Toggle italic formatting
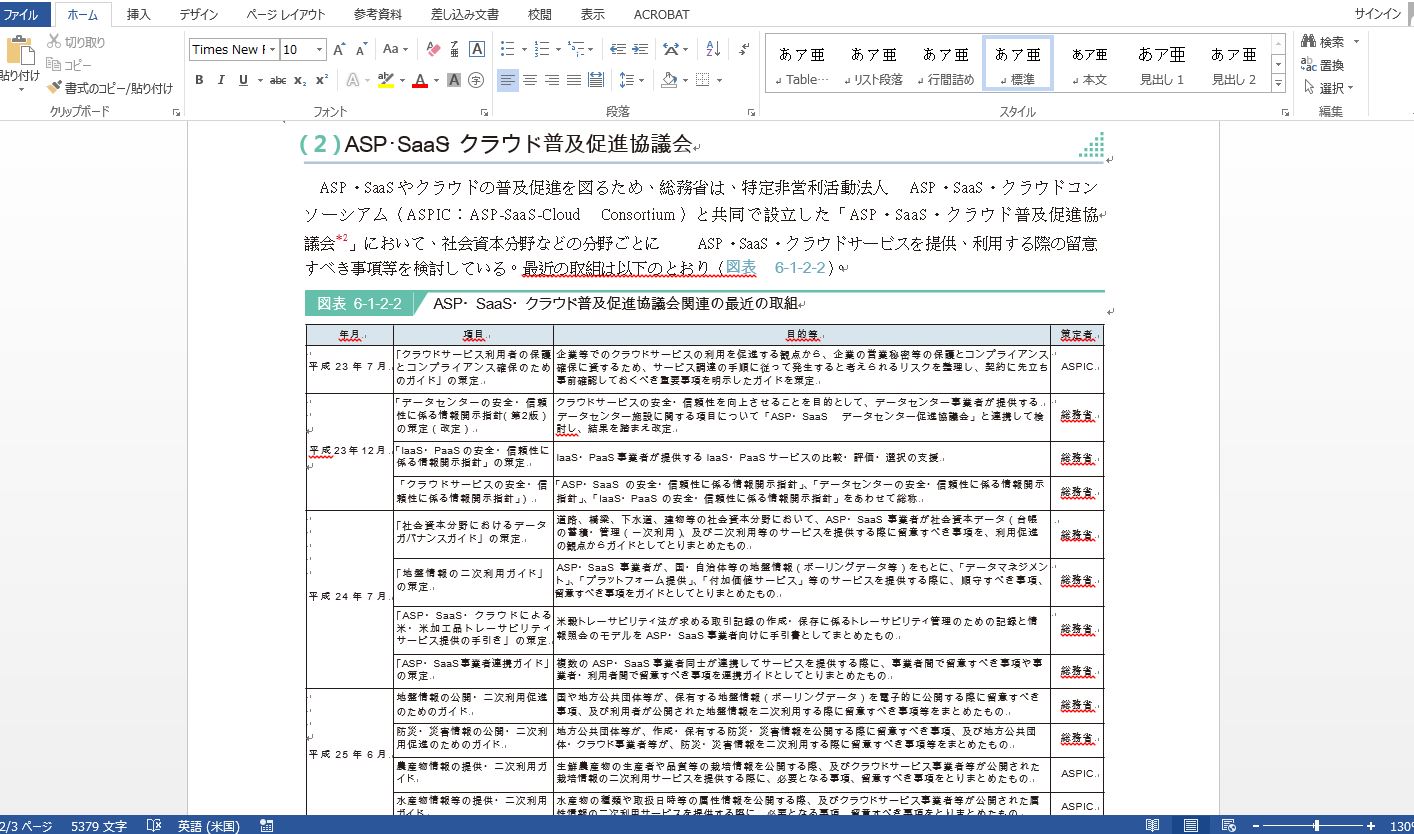The height and width of the screenshot is (834, 1414). point(221,80)
